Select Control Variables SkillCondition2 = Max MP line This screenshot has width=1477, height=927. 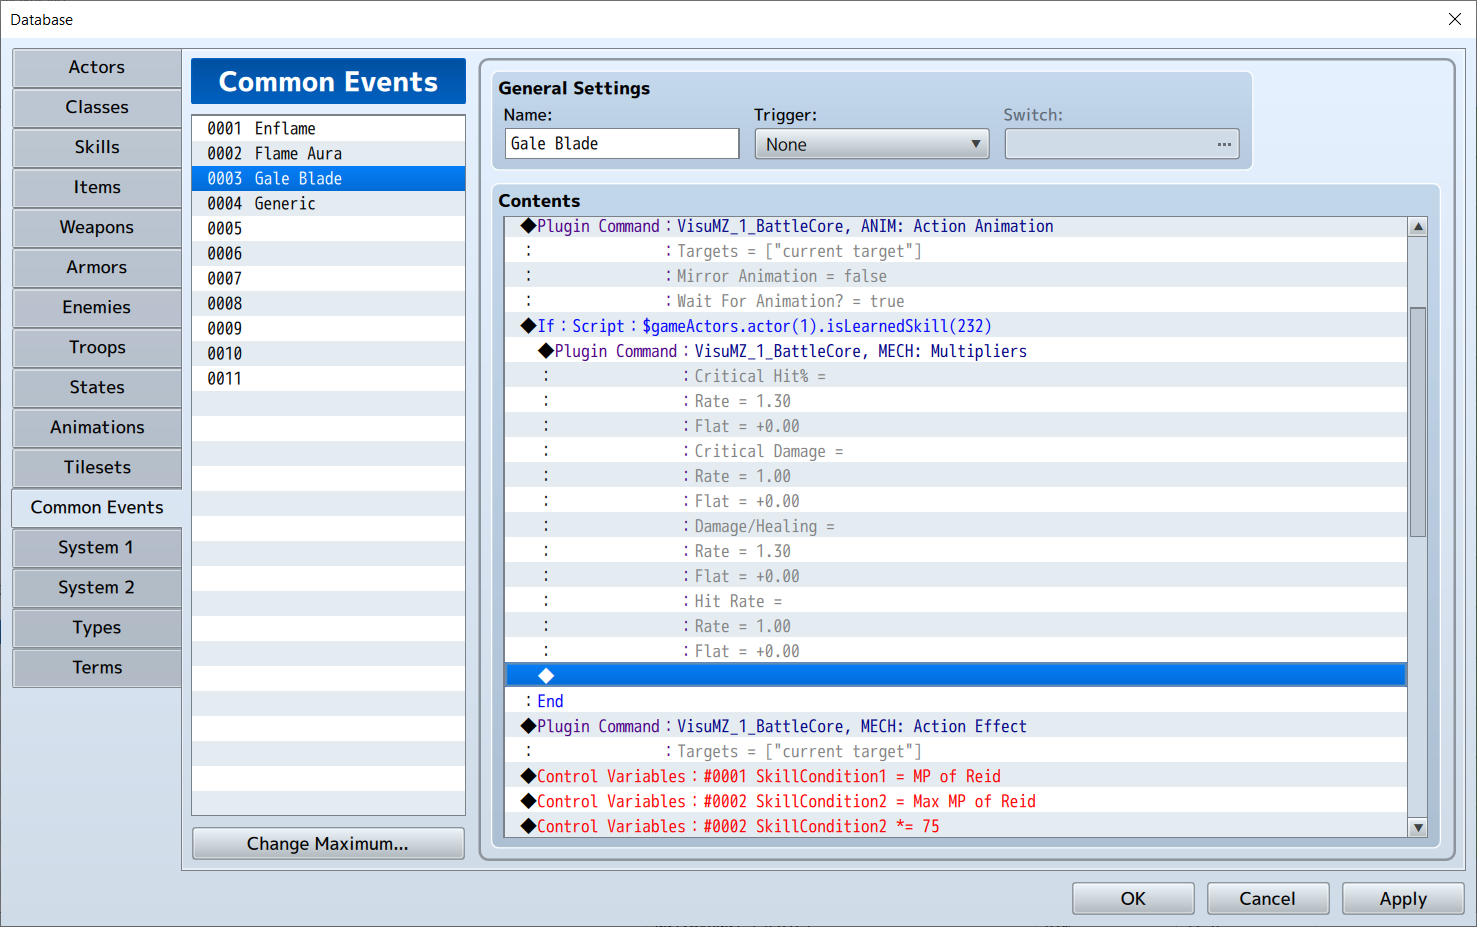(955, 801)
